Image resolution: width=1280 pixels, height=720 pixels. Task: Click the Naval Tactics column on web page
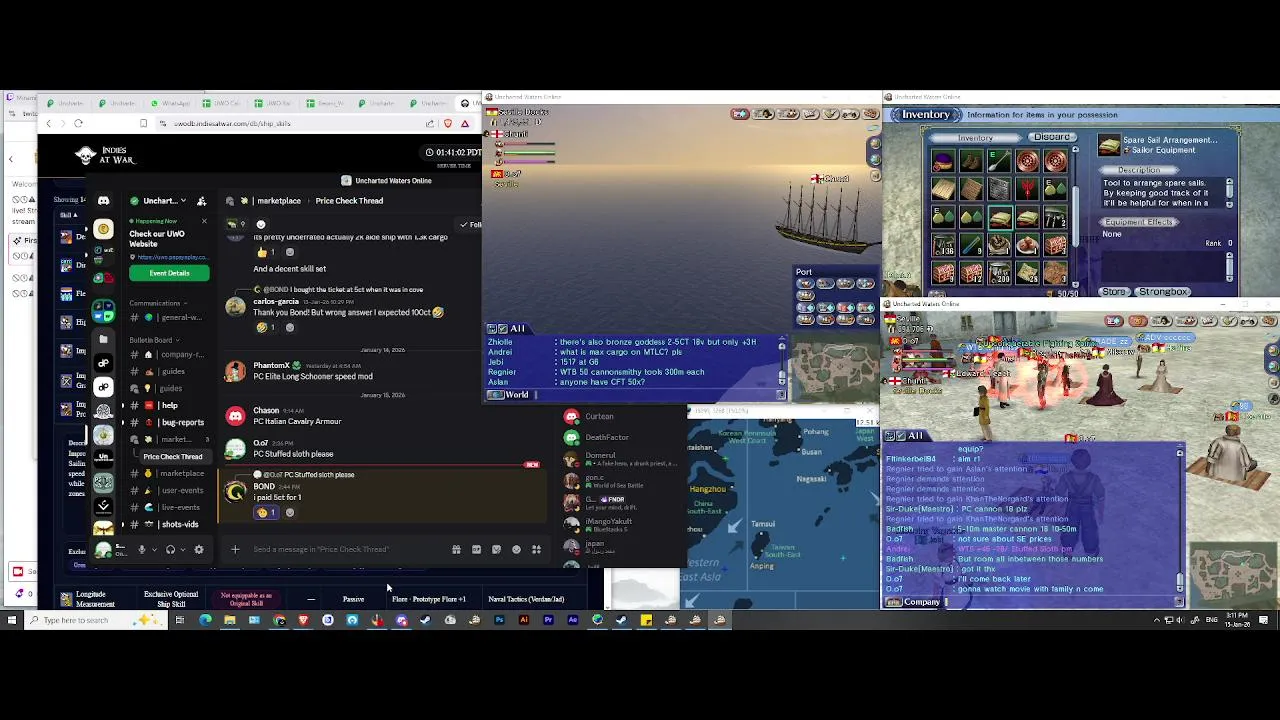[x=526, y=599]
